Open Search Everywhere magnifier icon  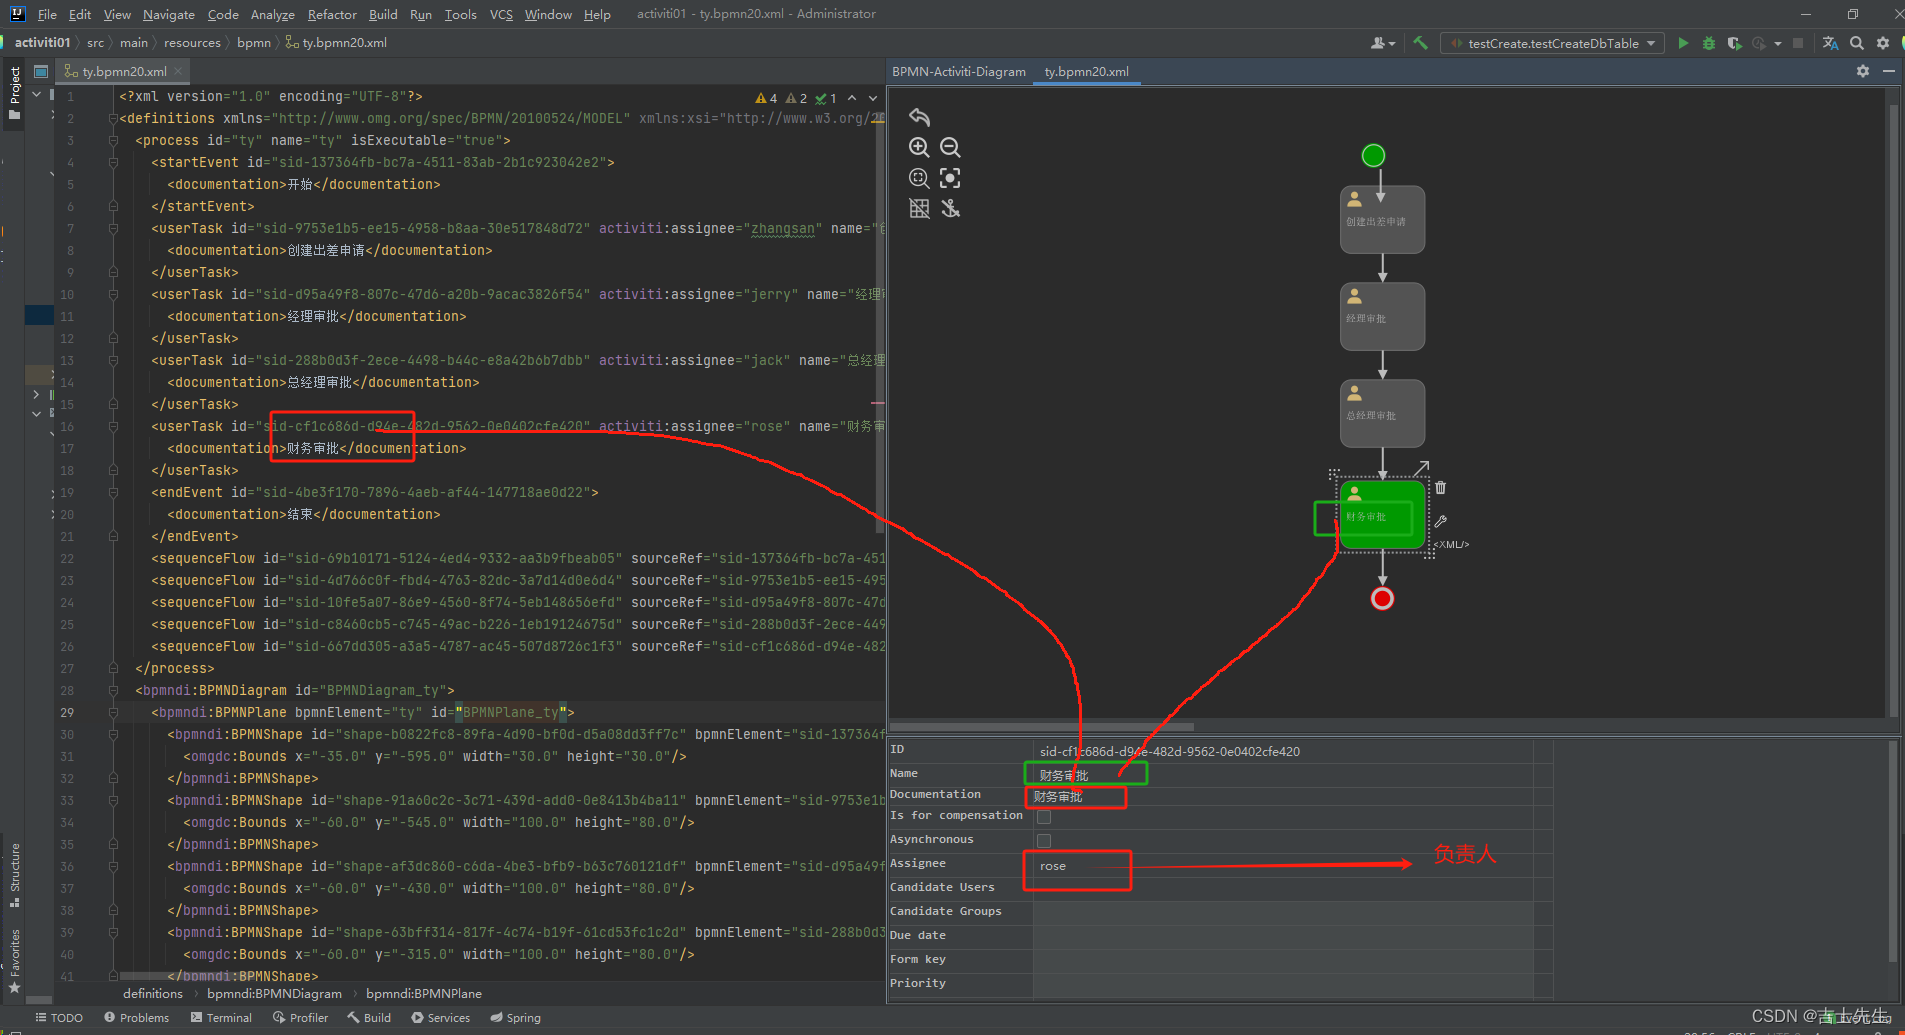[x=1857, y=43]
